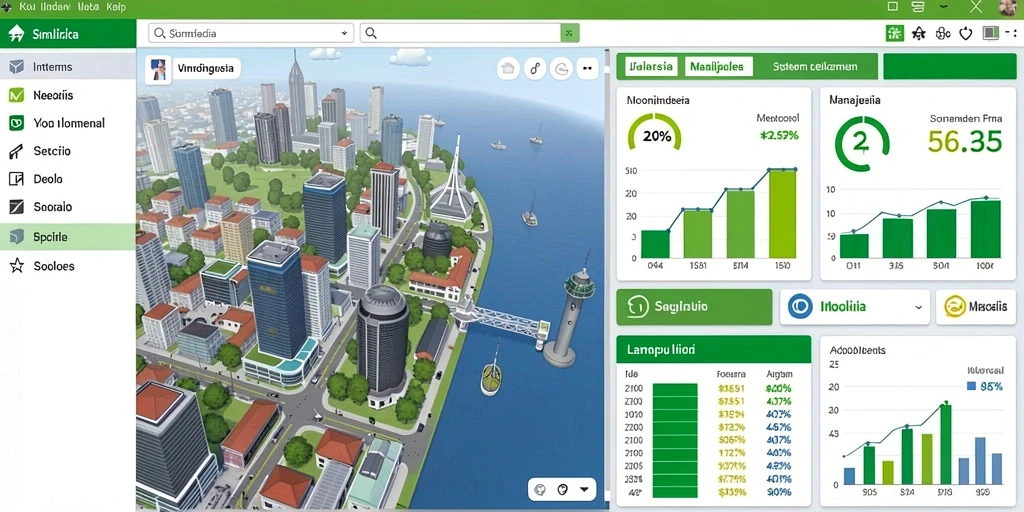Open the Inlooliria dropdown chevron
Viewport: 1024px width, 512px height.
[x=918, y=306]
